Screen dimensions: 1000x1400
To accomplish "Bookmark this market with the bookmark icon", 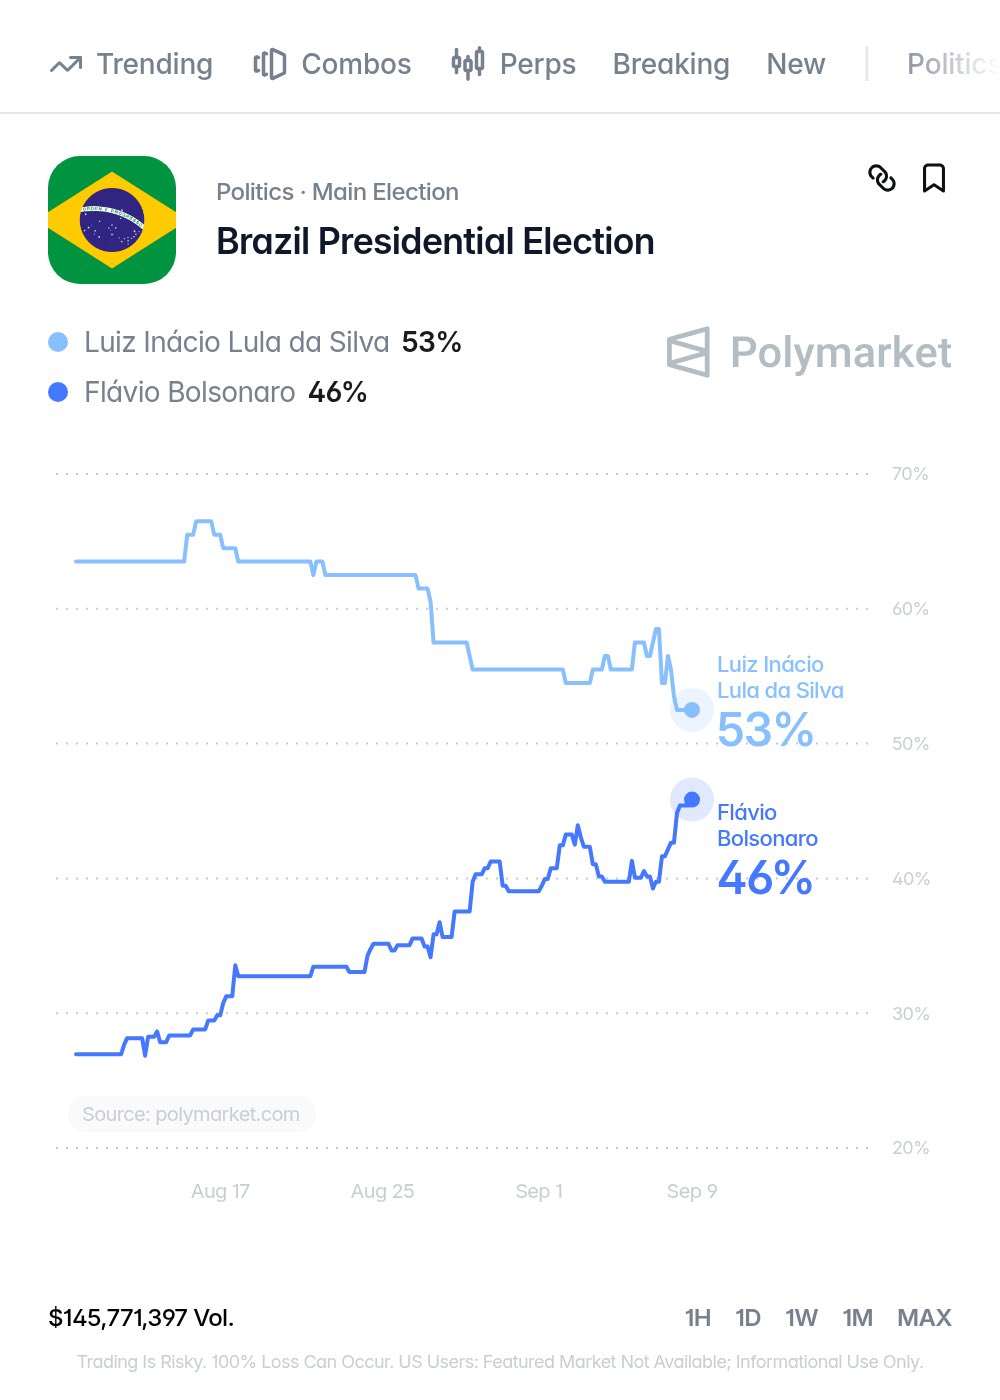I will [934, 178].
